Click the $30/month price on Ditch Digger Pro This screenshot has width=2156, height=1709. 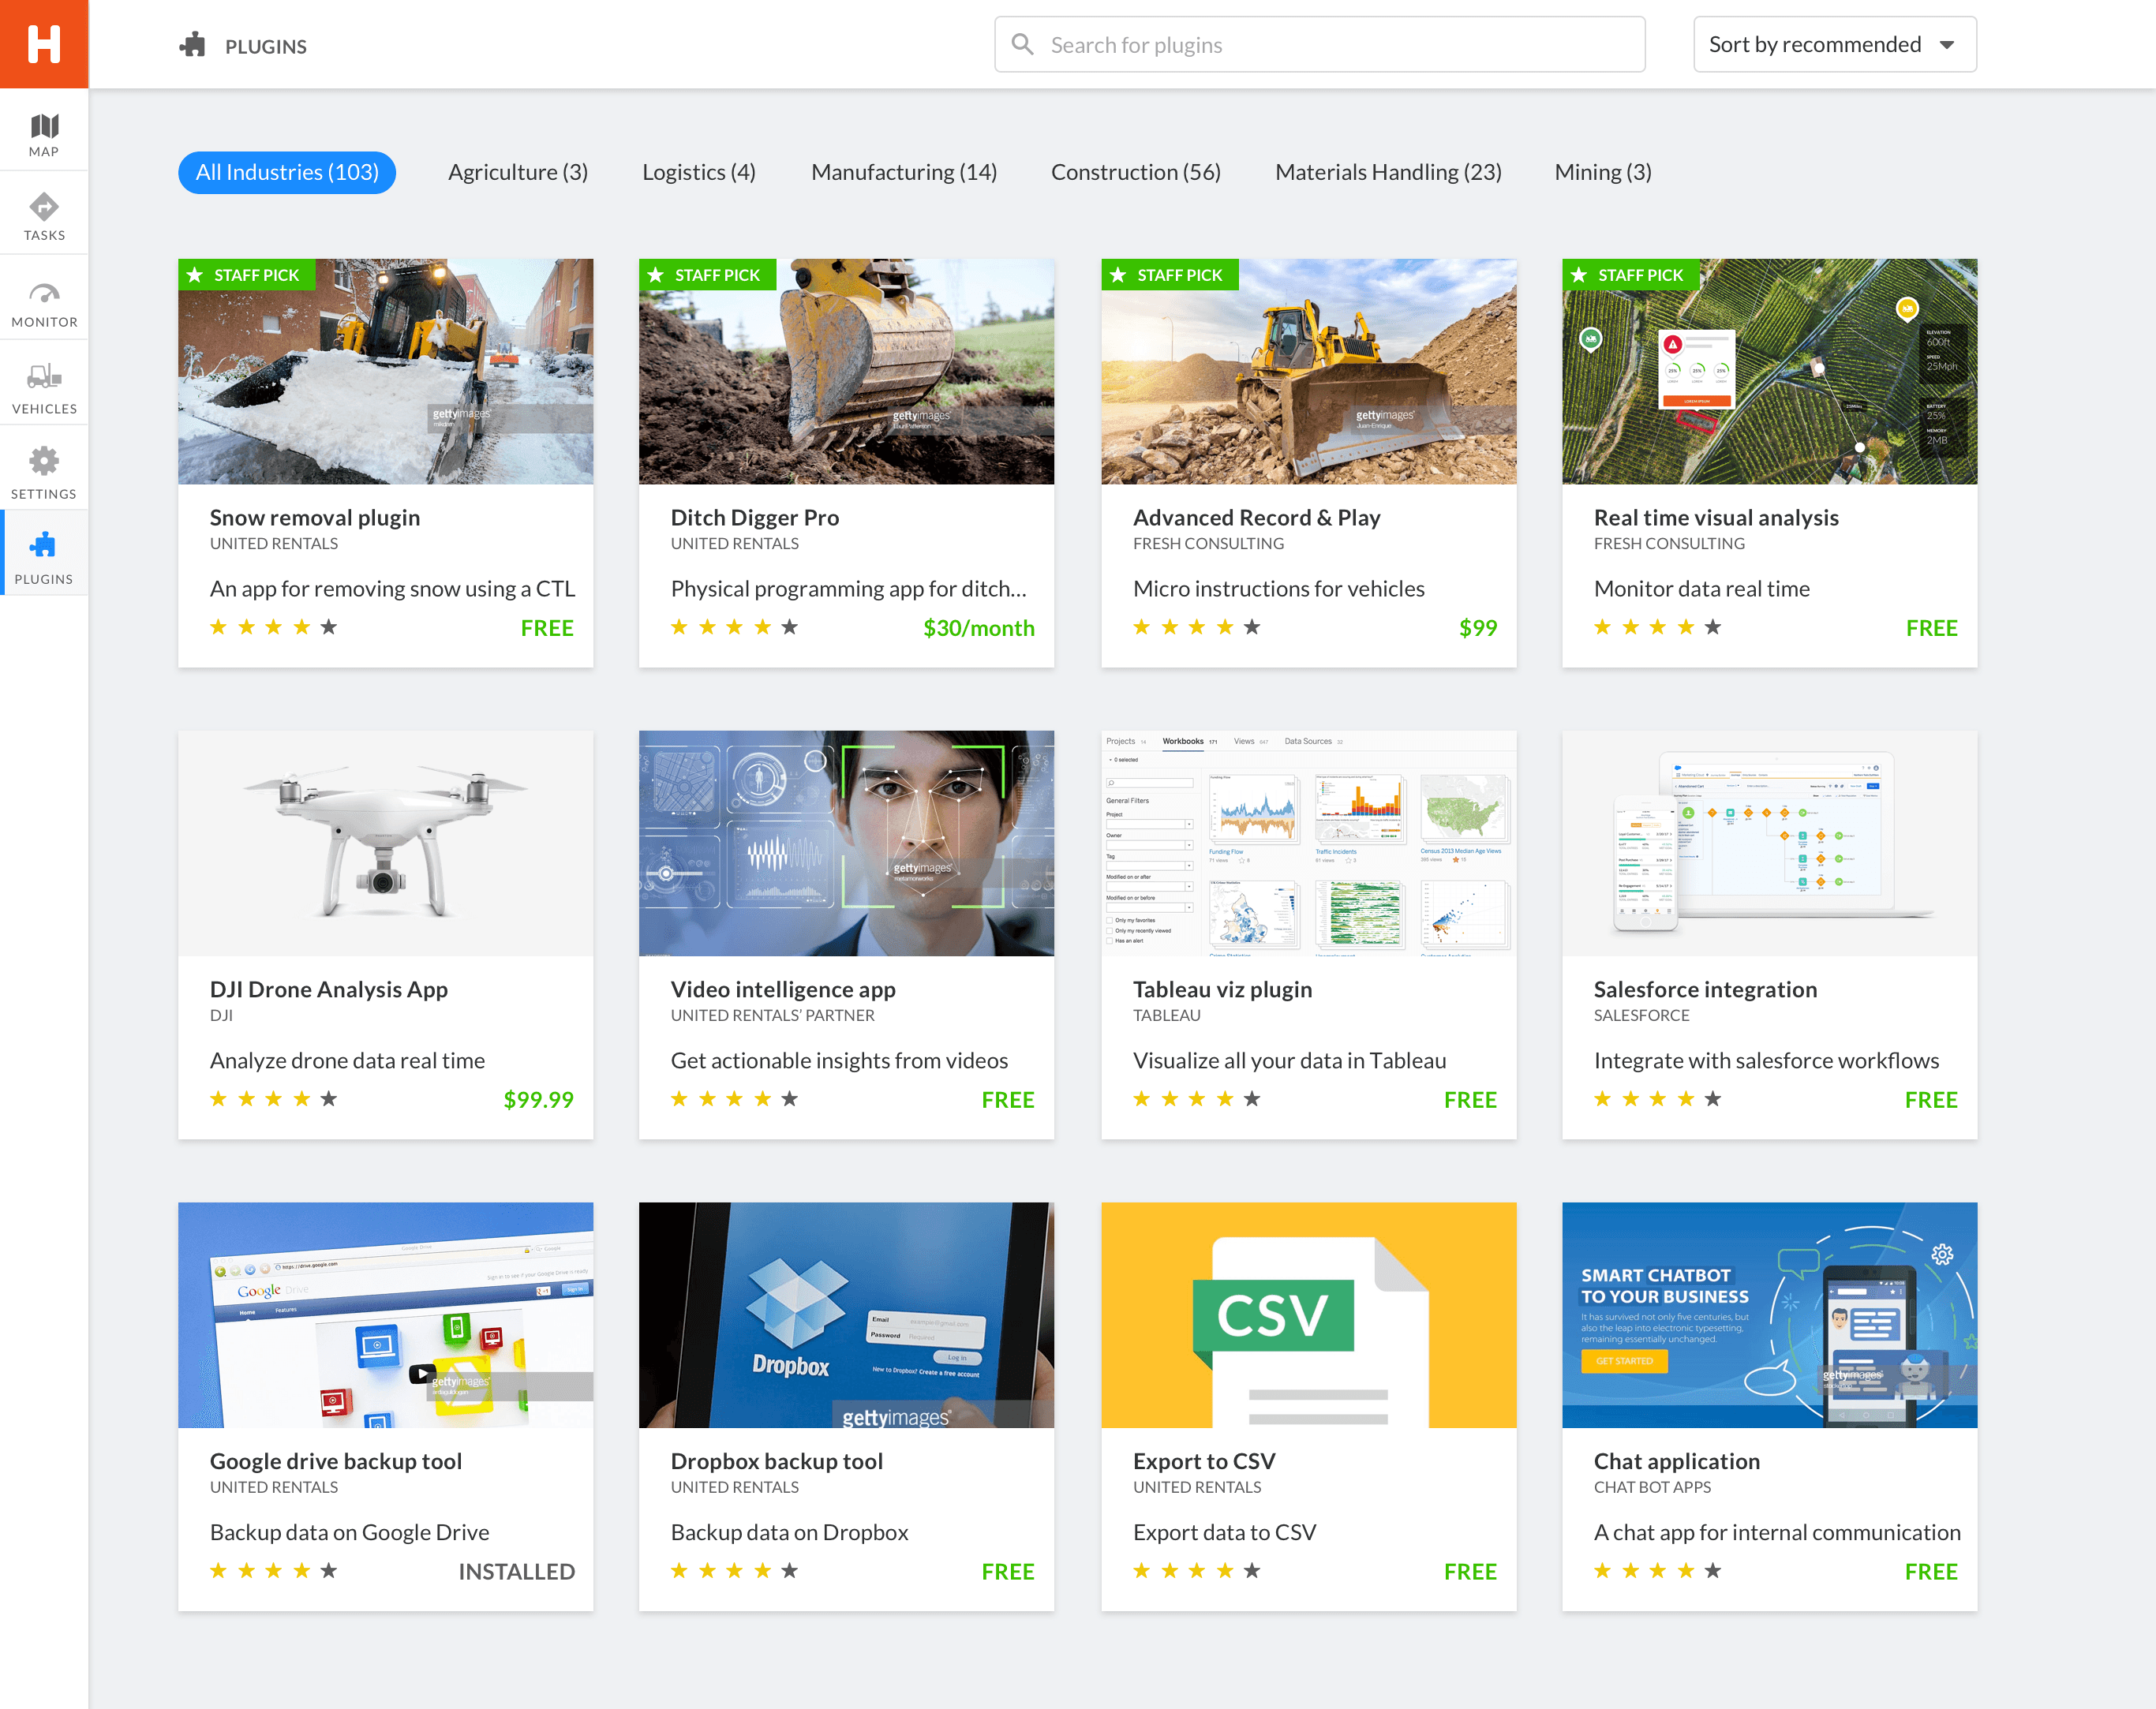[x=978, y=628]
